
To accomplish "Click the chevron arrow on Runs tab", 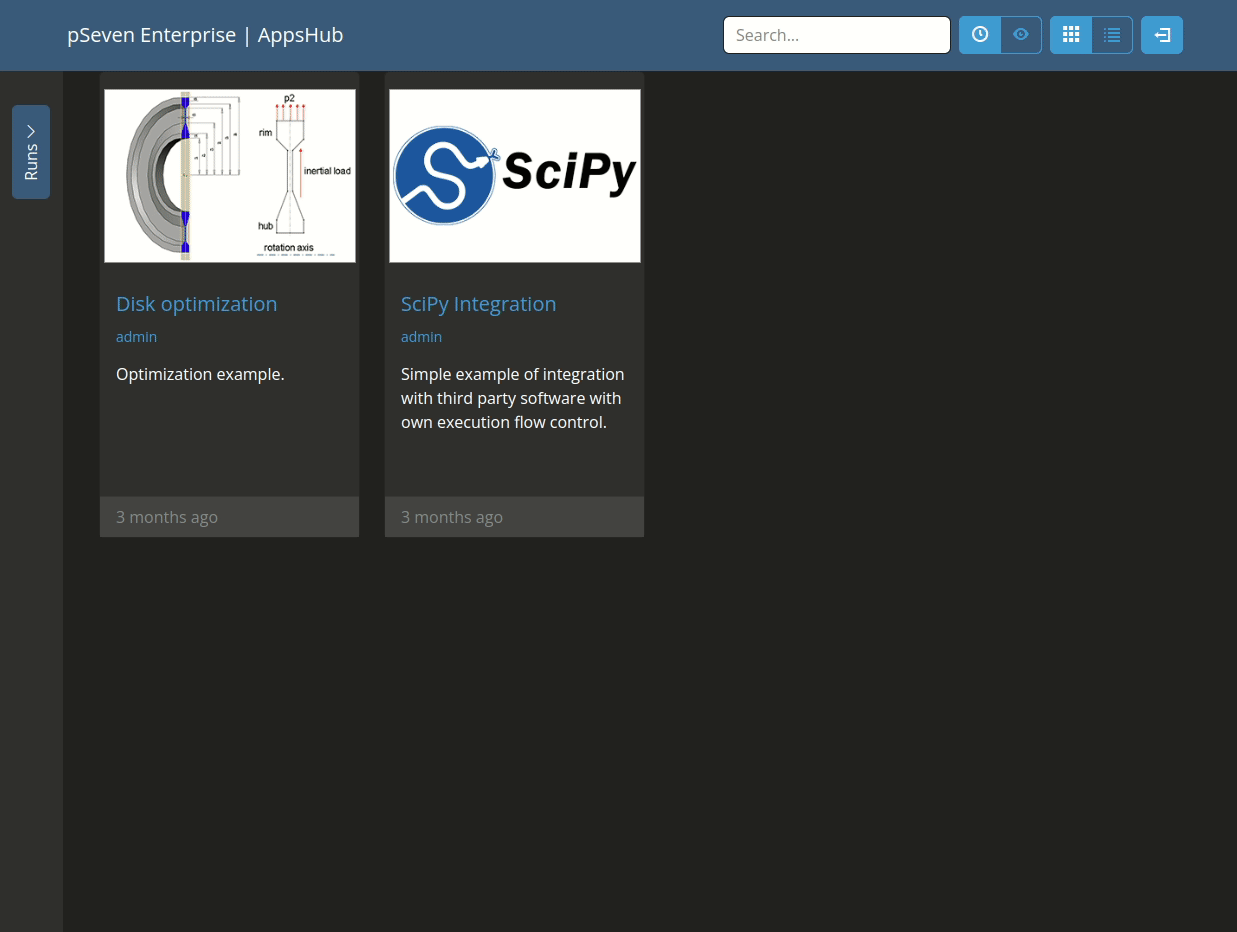I will tap(31, 131).
